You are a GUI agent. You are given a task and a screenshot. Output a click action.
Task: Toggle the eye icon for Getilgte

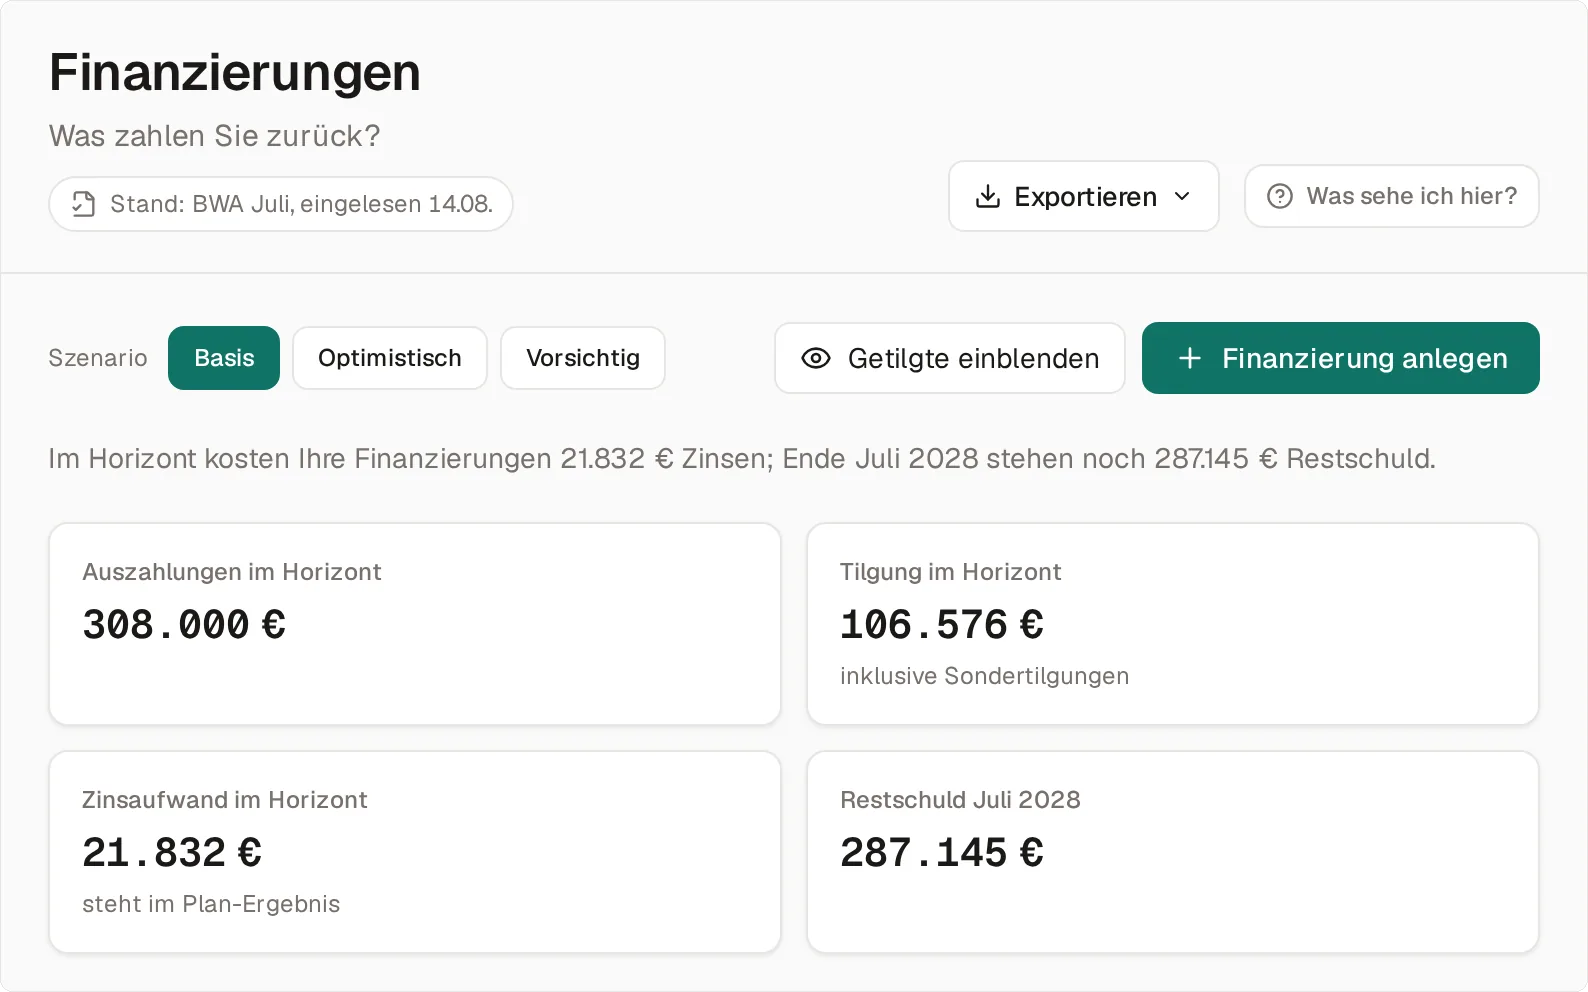pyautogui.click(x=816, y=358)
